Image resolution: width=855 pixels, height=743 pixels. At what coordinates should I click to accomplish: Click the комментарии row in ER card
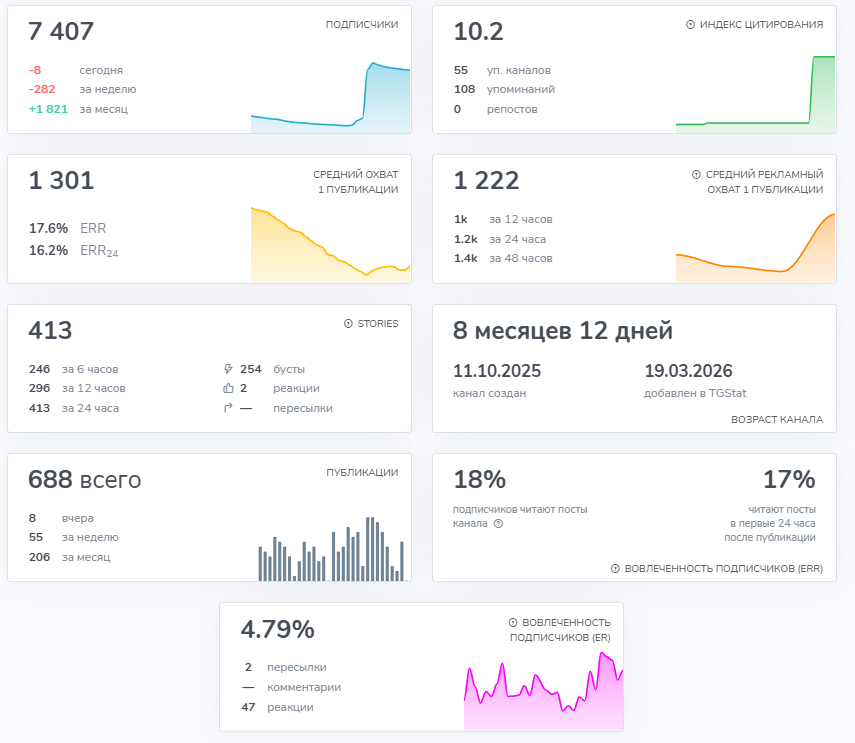tap(291, 687)
